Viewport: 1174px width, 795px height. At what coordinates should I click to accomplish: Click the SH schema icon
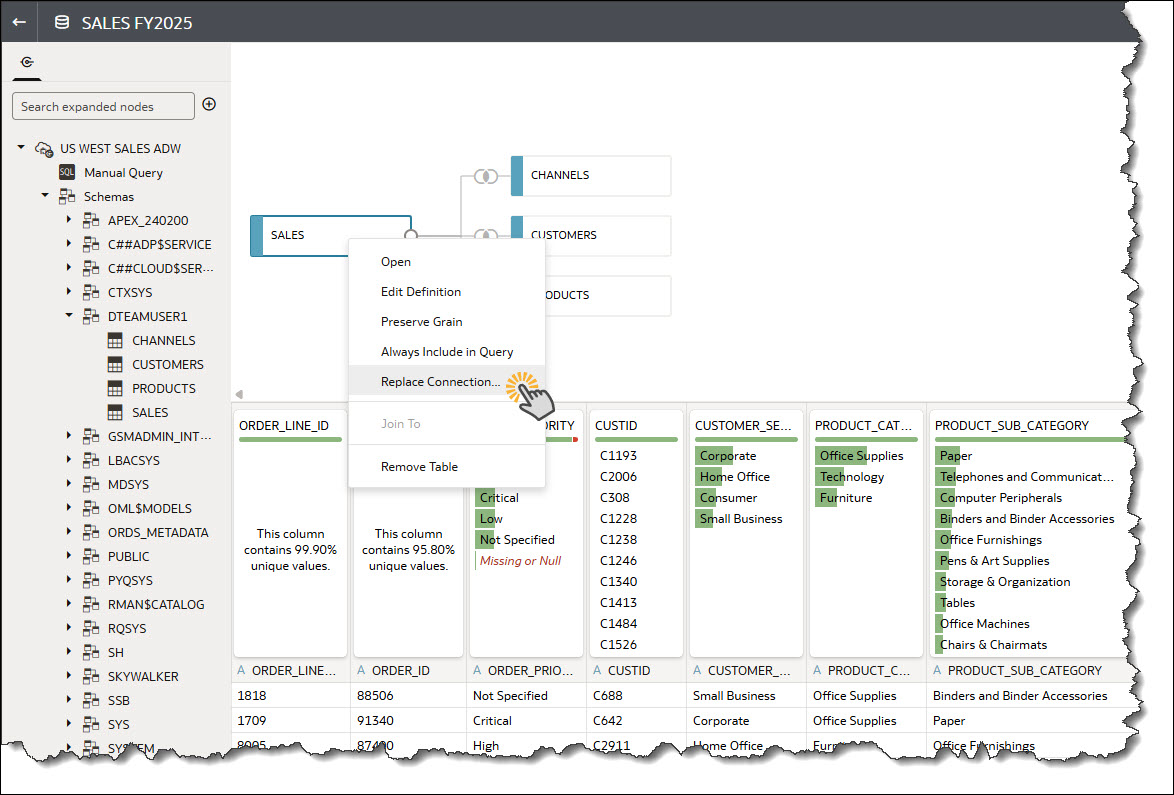point(91,652)
